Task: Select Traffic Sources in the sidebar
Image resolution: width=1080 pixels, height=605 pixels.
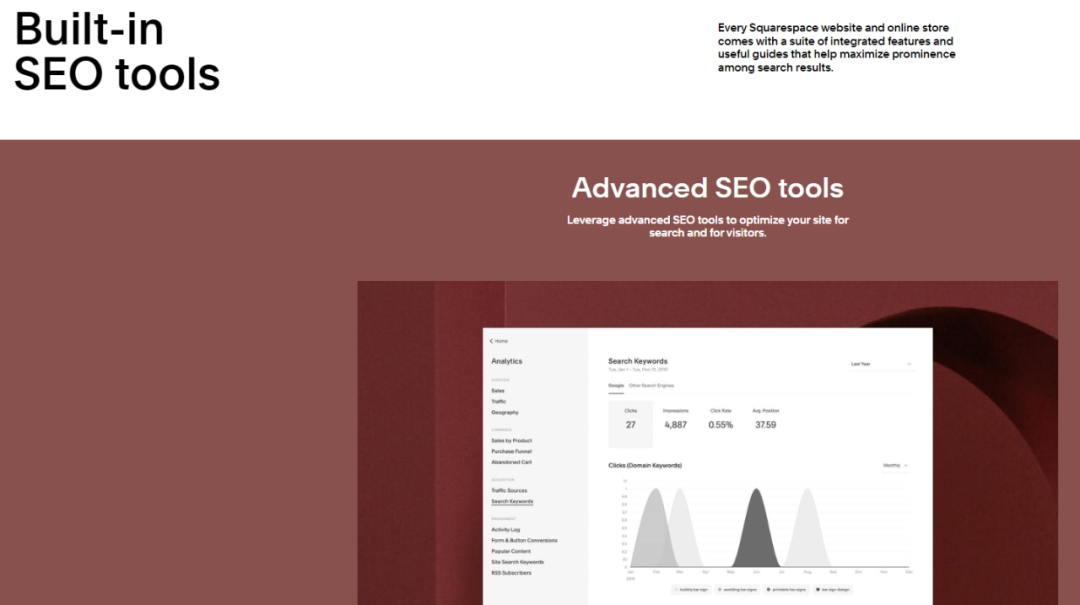Action: [x=509, y=491]
